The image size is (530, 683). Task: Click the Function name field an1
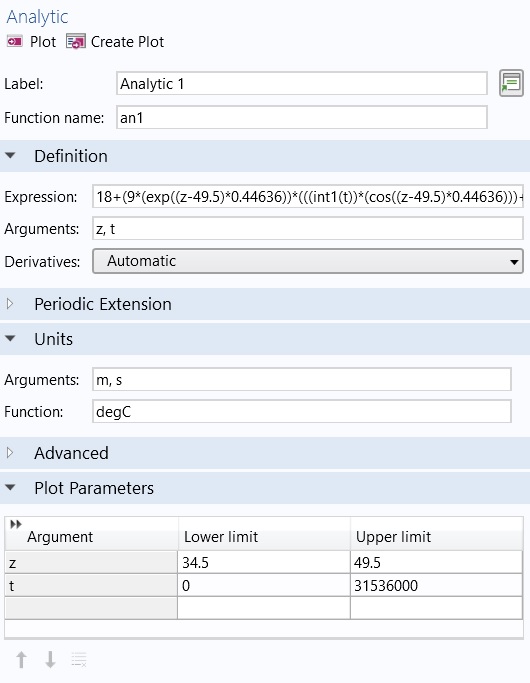pyautogui.click(x=301, y=117)
